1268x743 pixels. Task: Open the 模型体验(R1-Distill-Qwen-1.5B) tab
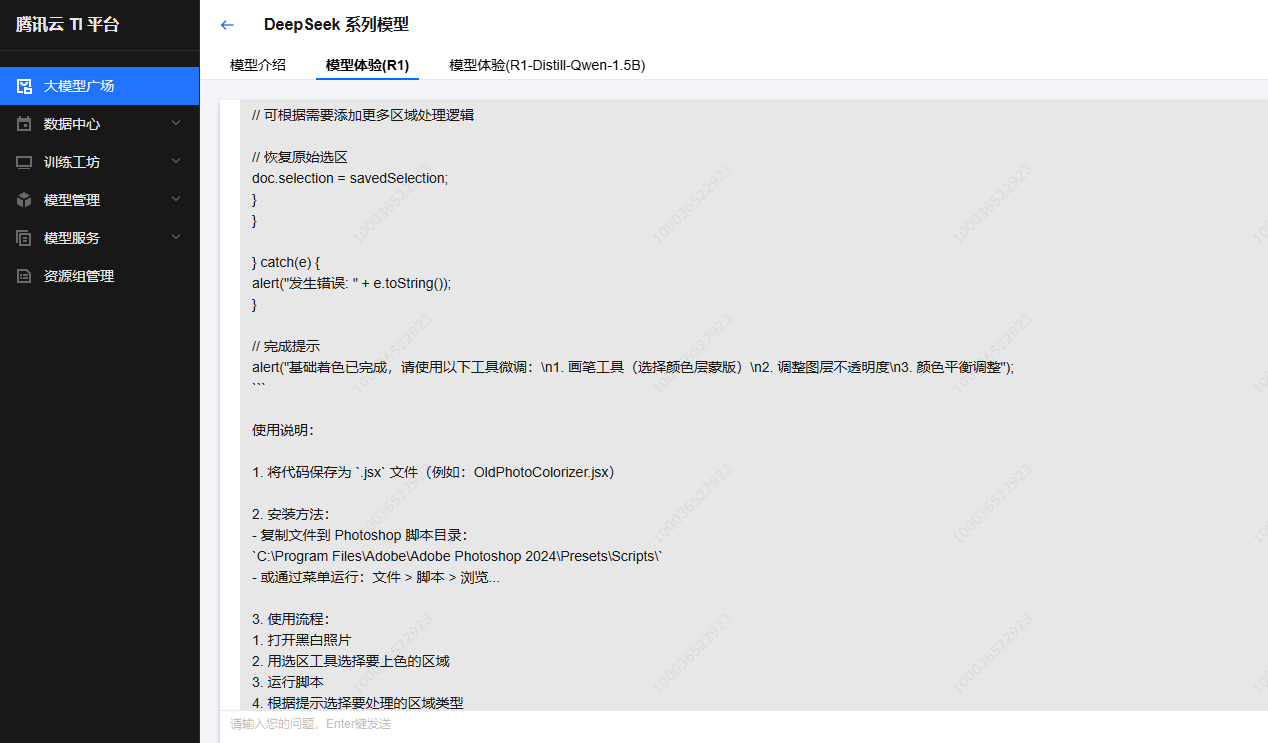pyautogui.click(x=547, y=65)
